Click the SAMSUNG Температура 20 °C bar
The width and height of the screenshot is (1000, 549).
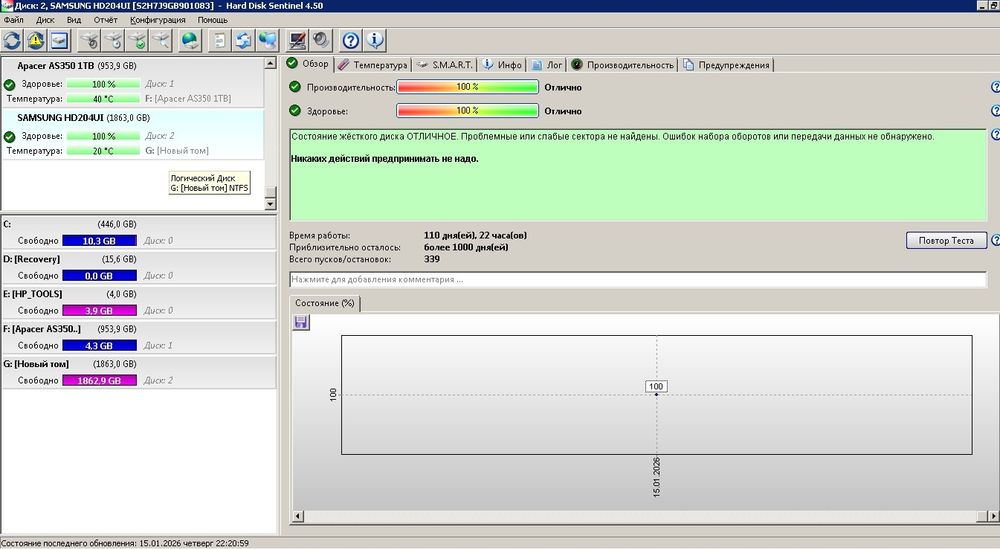(x=103, y=151)
